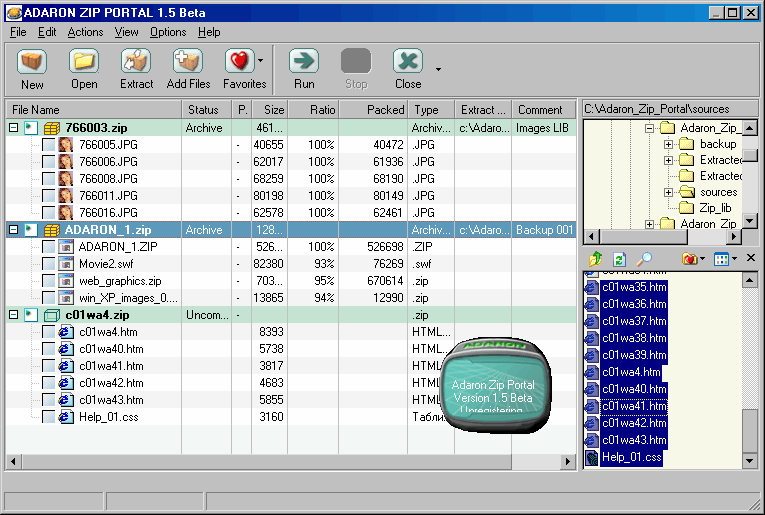Sort by the Ratio column header

[x=313, y=110]
